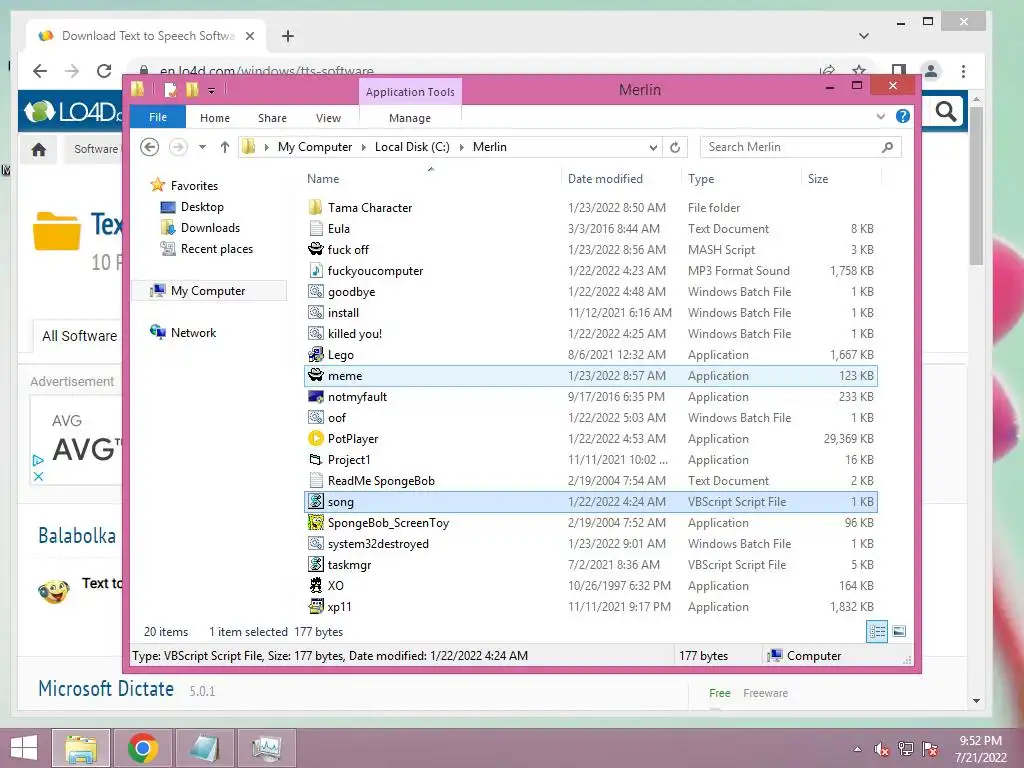Viewport: 1024px width, 768px height.
Task: Open a new Chrome tab
Action: tap(288, 36)
